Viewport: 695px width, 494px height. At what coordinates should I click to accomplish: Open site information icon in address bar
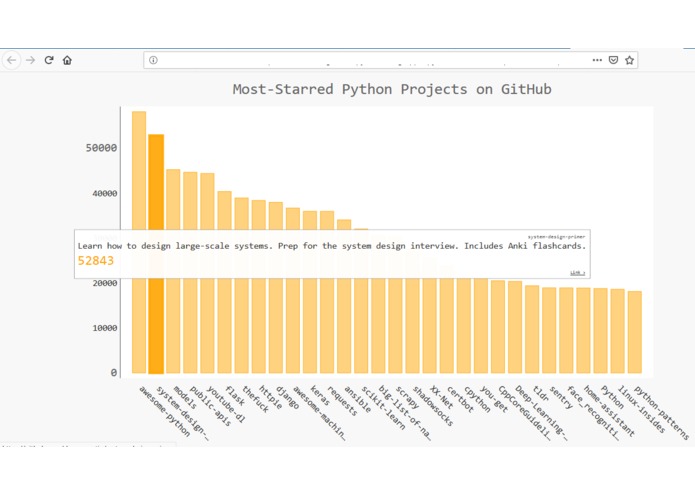tap(153, 60)
